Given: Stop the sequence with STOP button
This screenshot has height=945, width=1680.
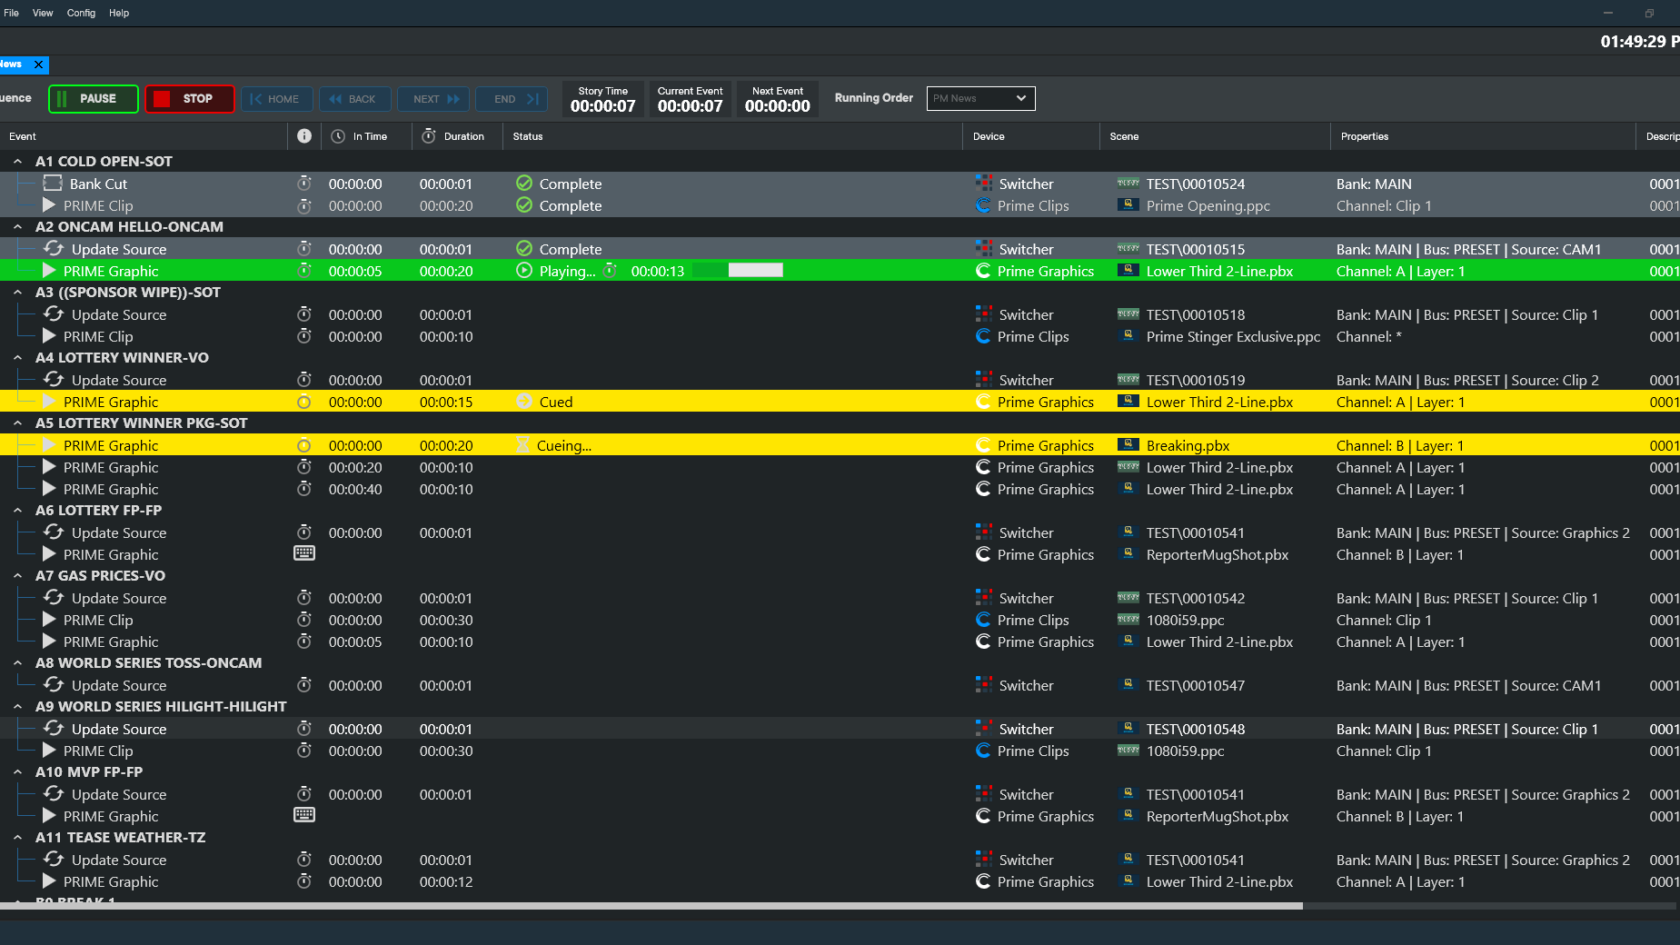Looking at the screenshot, I should (189, 99).
